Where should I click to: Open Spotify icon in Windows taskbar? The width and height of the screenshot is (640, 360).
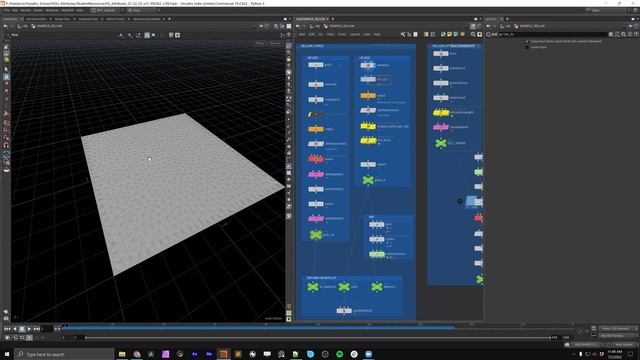click(x=340, y=354)
